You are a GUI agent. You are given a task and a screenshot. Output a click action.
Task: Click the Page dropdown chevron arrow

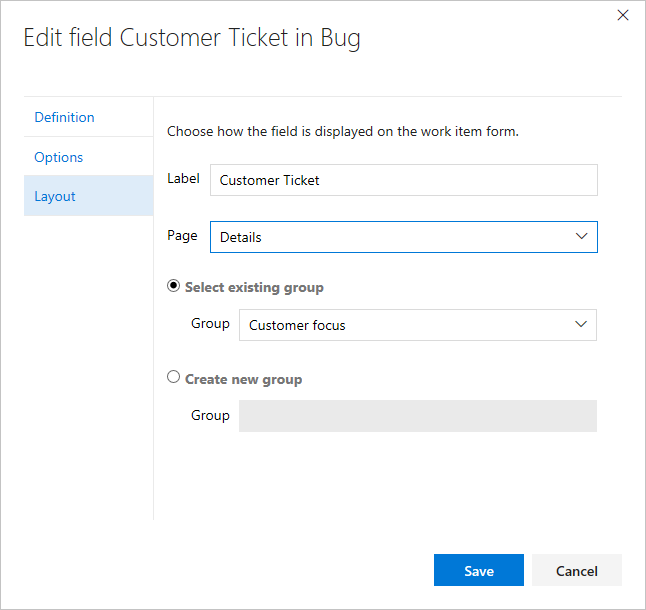tap(581, 237)
